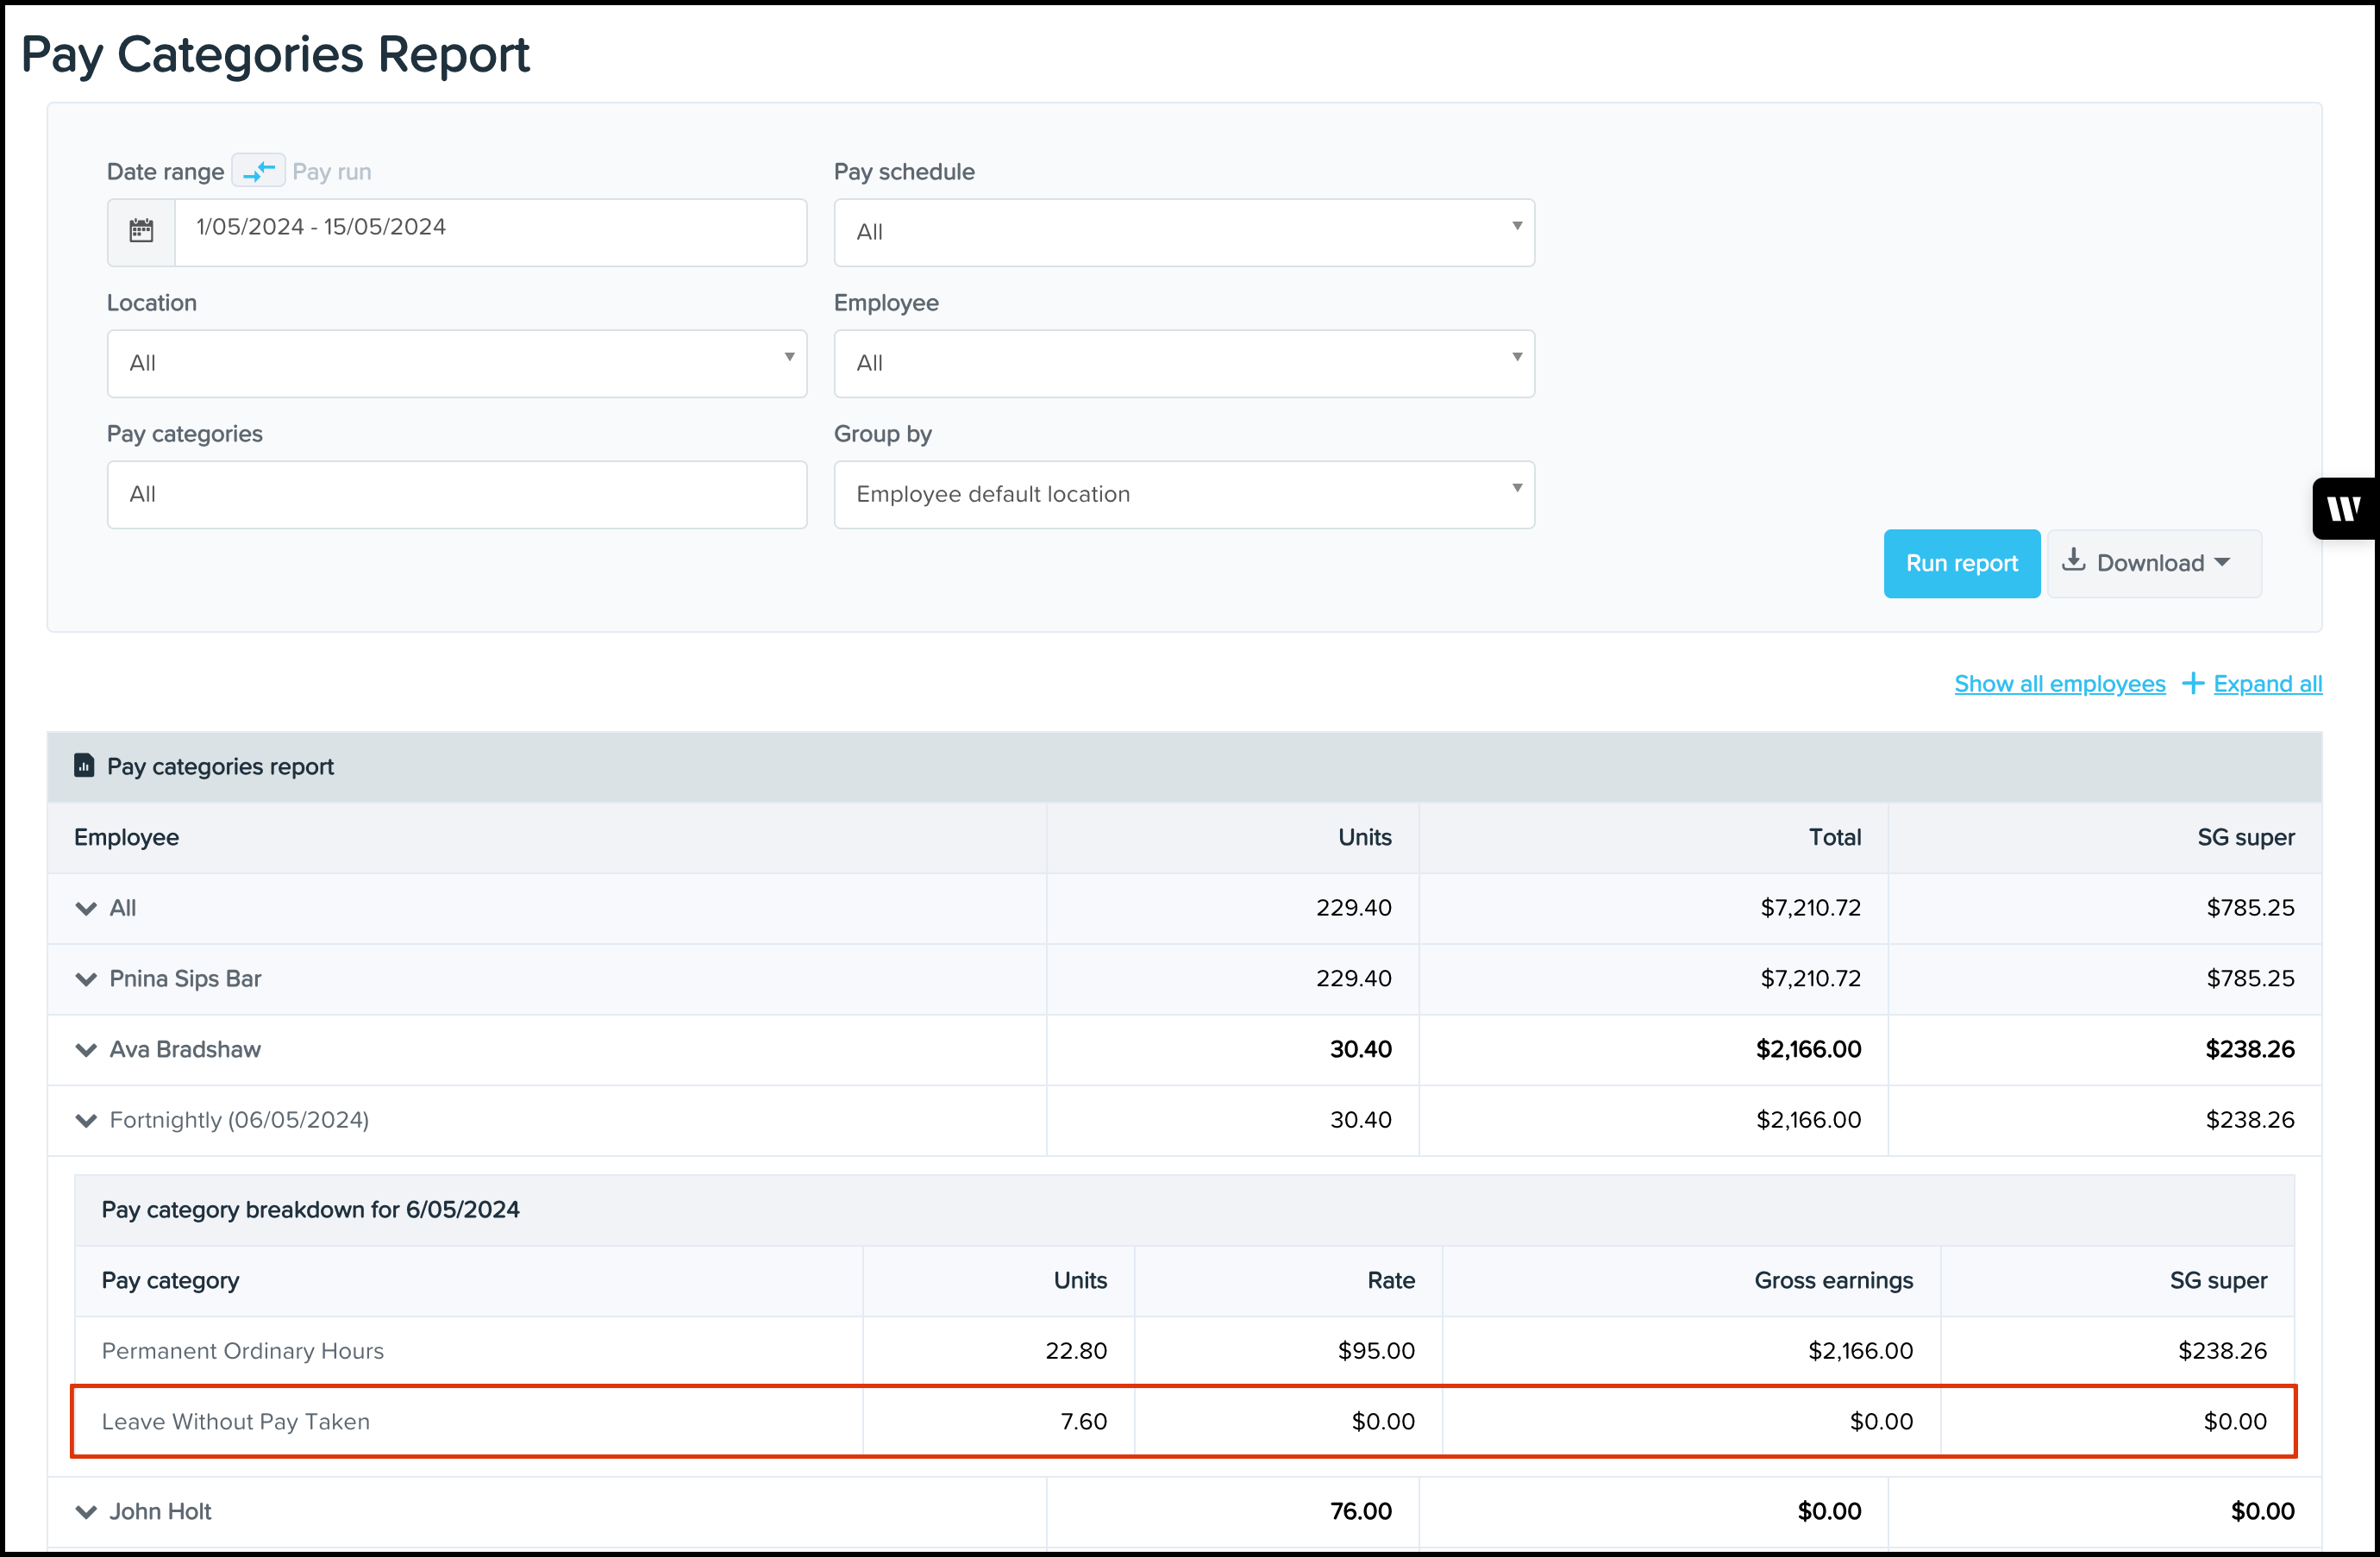Click the Pay categories report document icon
The width and height of the screenshot is (2380, 1557).
click(85, 766)
